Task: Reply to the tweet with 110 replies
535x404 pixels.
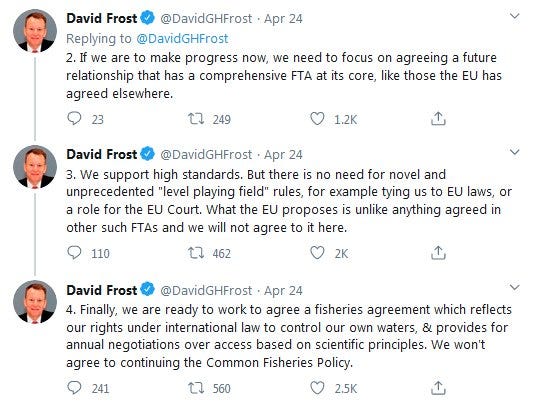Action: pos(74,253)
